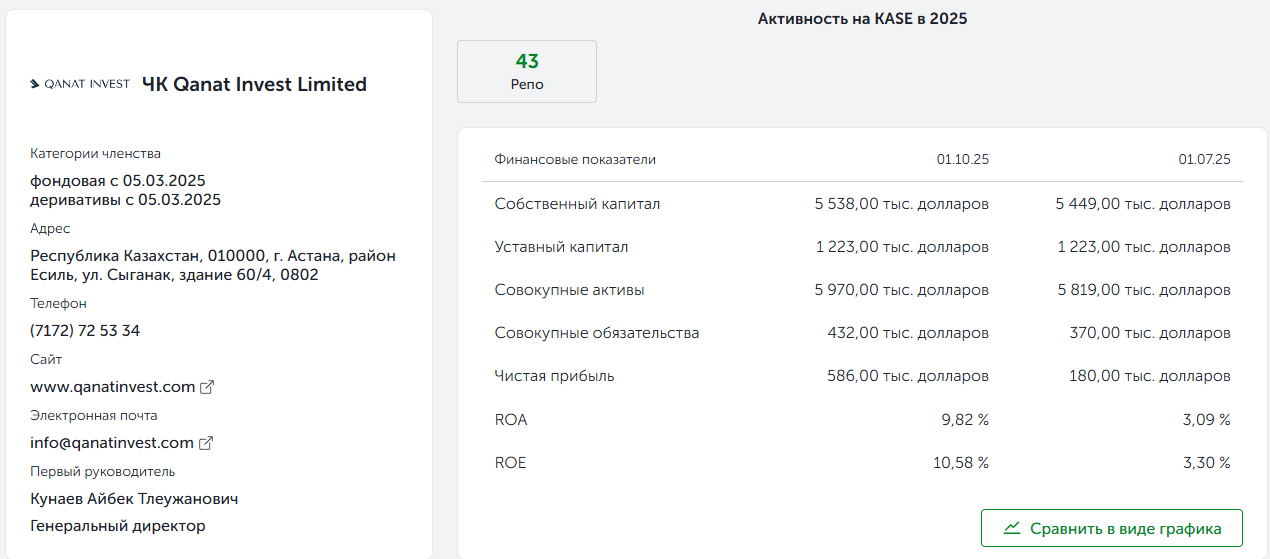Click the value 370,00 тыс. долларов
The image size is (1270, 559).
tap(1150, 333)
